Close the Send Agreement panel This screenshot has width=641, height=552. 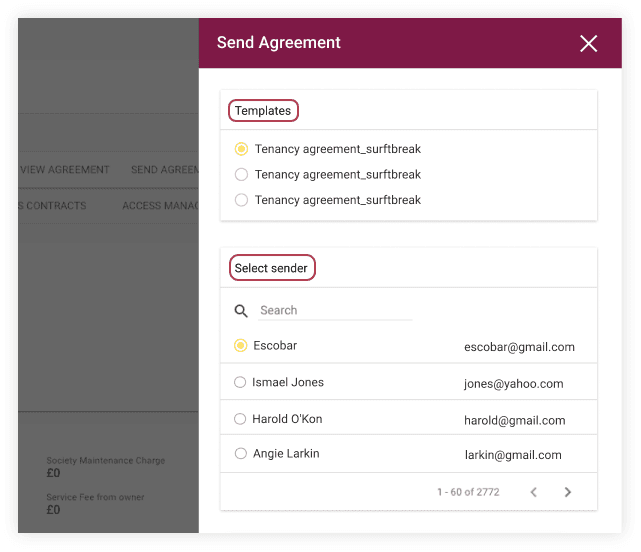click(x=588, y=43)
